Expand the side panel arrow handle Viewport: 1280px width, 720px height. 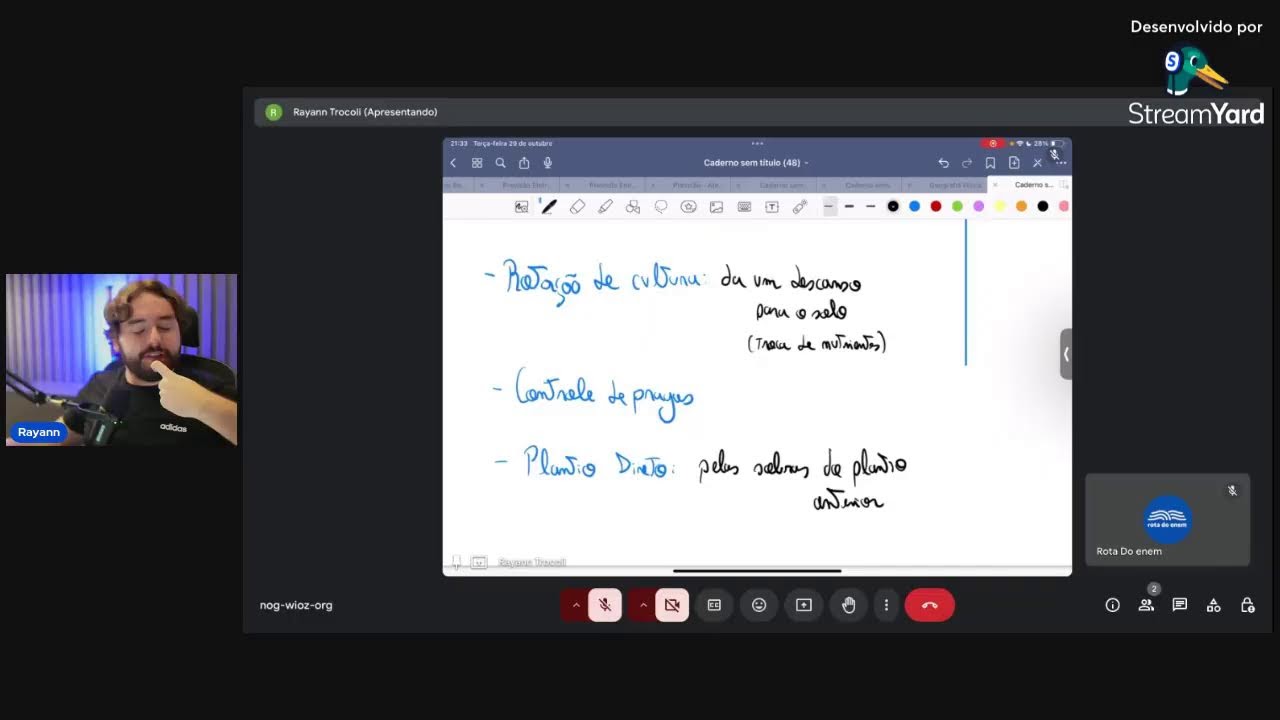click(x=1066, y=354)
